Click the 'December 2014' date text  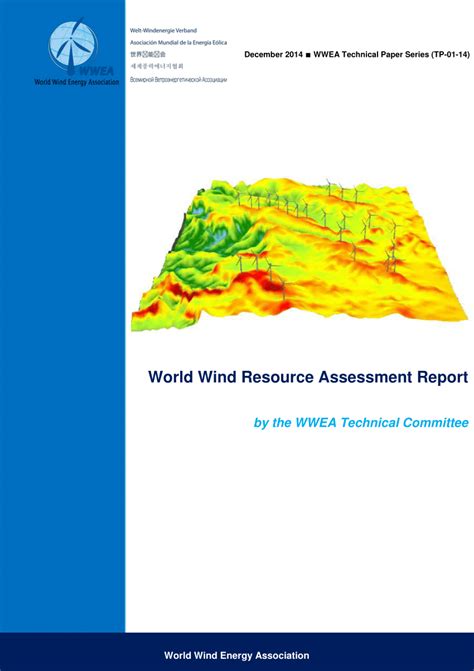click(273, 55)
